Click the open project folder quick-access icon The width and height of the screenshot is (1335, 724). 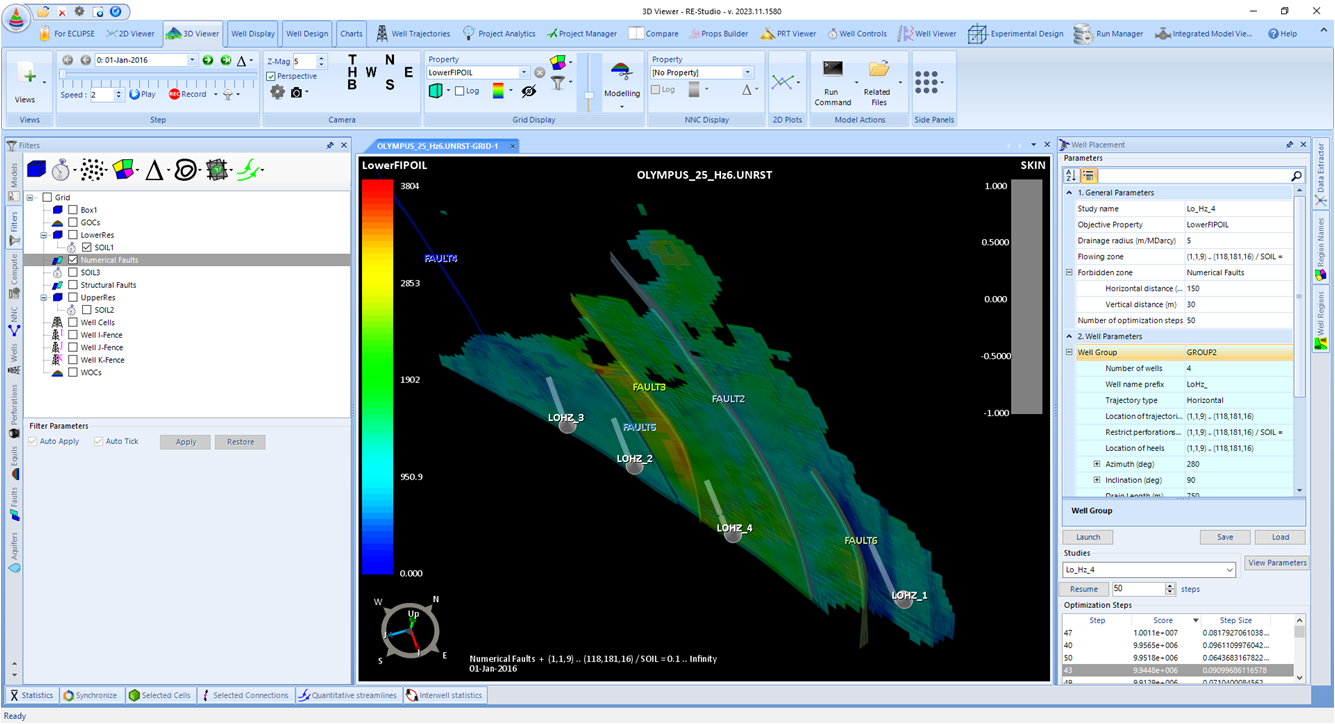click(x=43, y=11)
